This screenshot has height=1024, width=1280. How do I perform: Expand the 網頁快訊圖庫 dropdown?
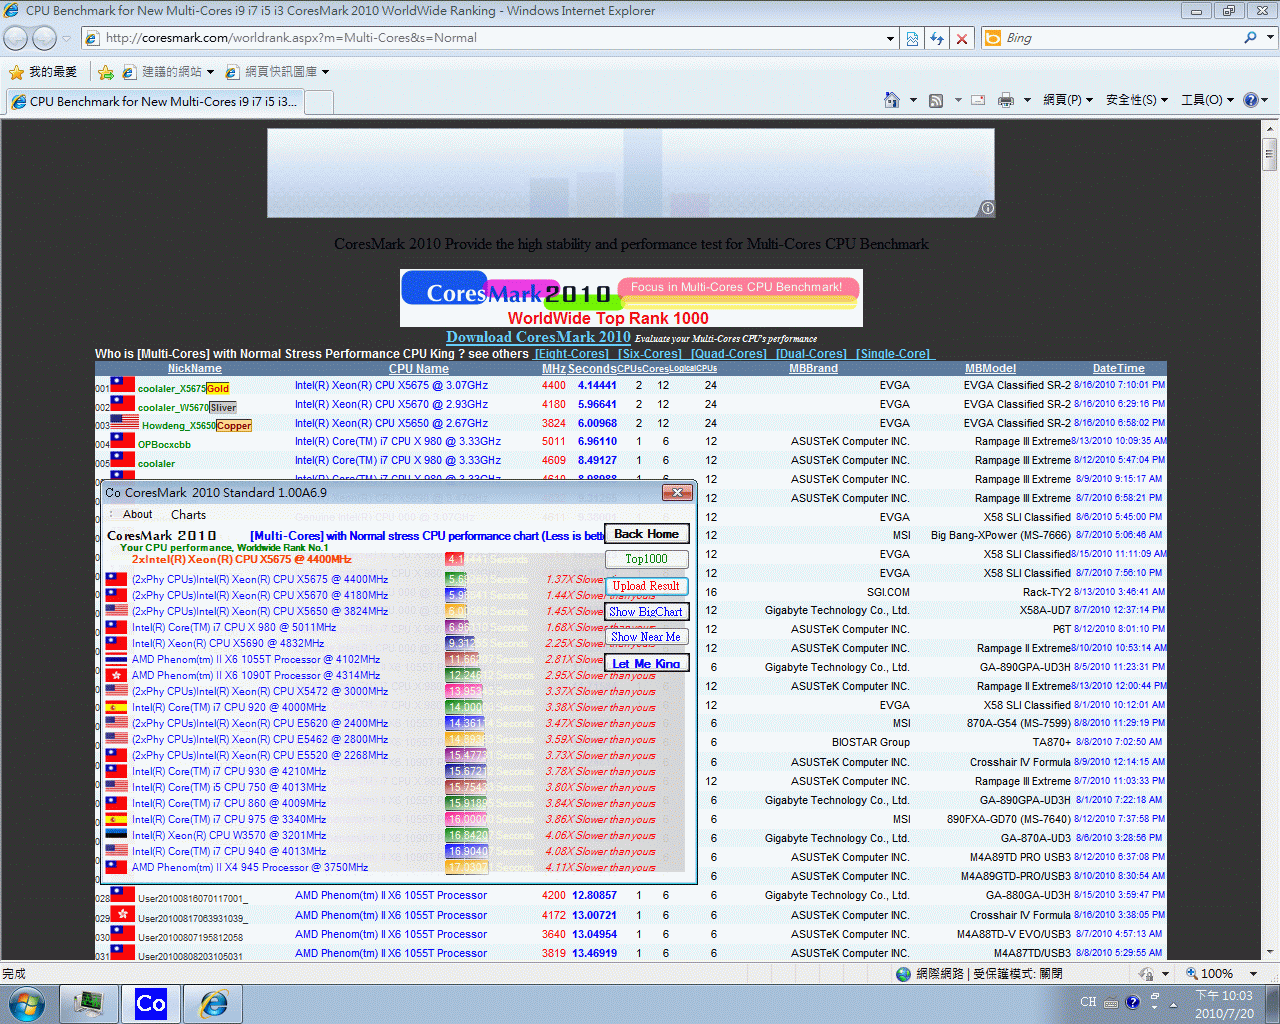pyautogui.click(x=325, y=72)
